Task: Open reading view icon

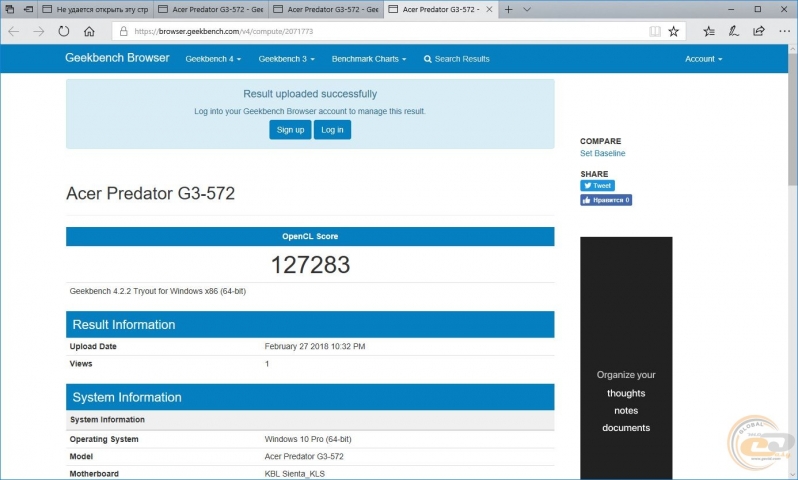Action: tap(655, 32)
